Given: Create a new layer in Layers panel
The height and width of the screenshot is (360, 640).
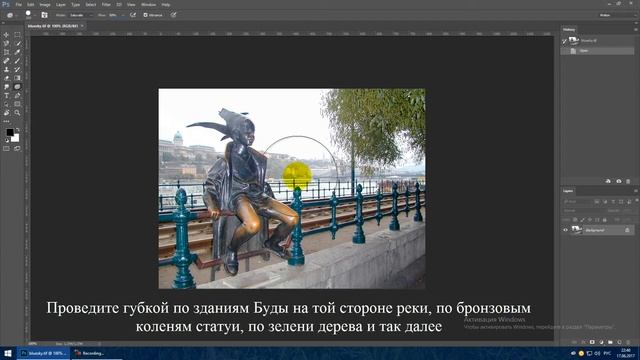Looking at the screenshot, I should pyautogui.click(x=619, y=342).
